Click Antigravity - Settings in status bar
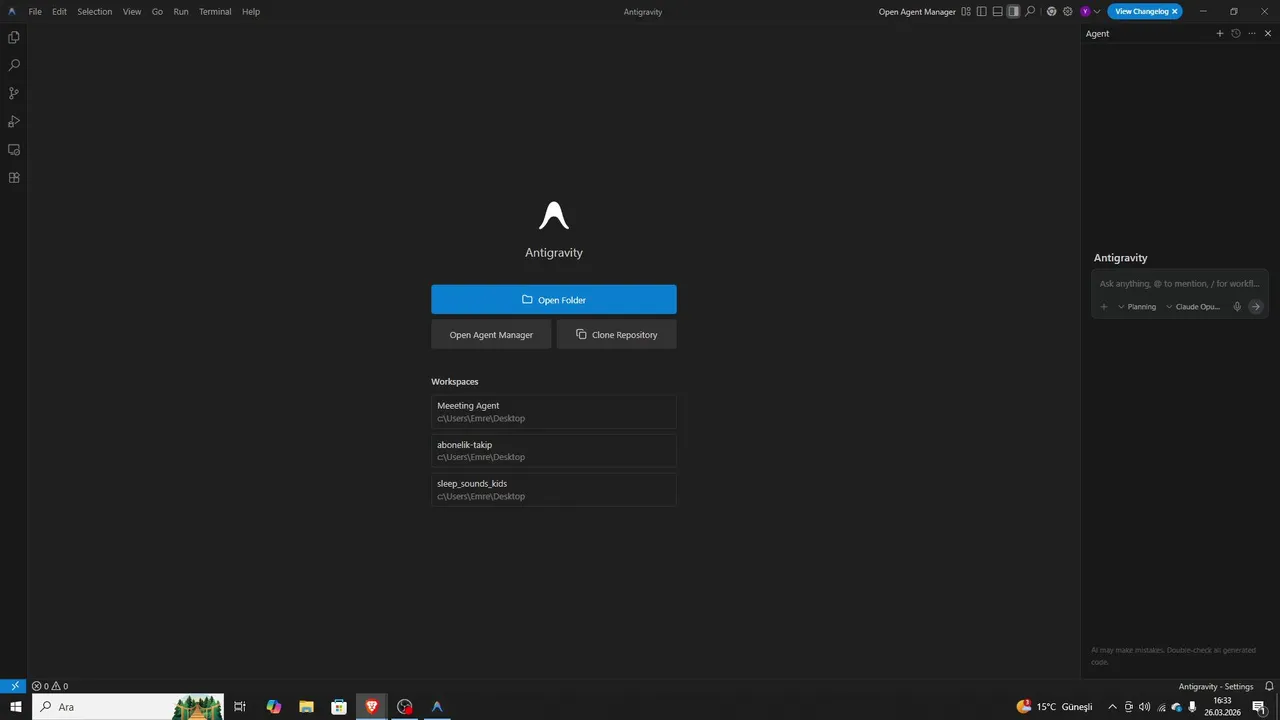The height and width of the screenshot is (720, 1280). [x=1216, y=686]
